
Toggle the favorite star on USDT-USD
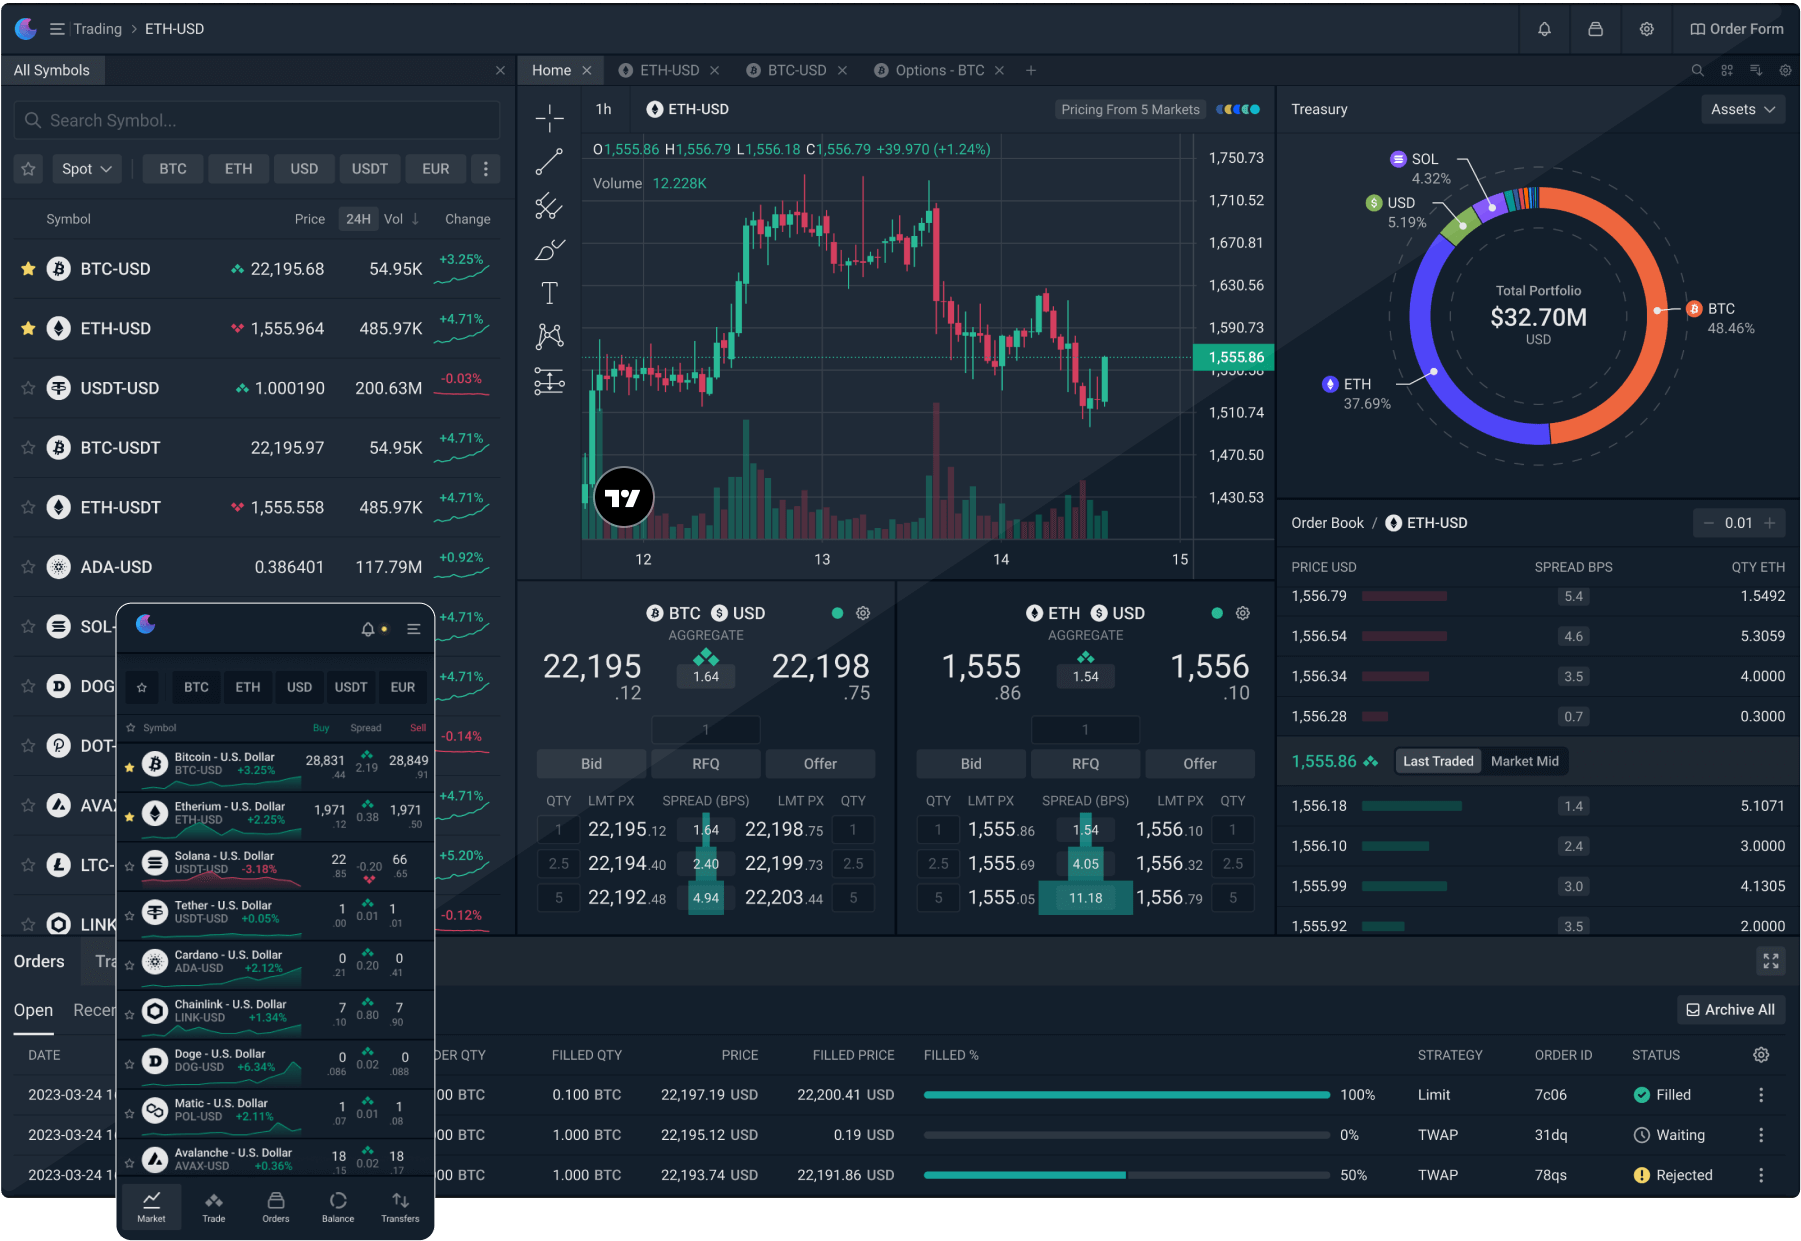(28, 388)
